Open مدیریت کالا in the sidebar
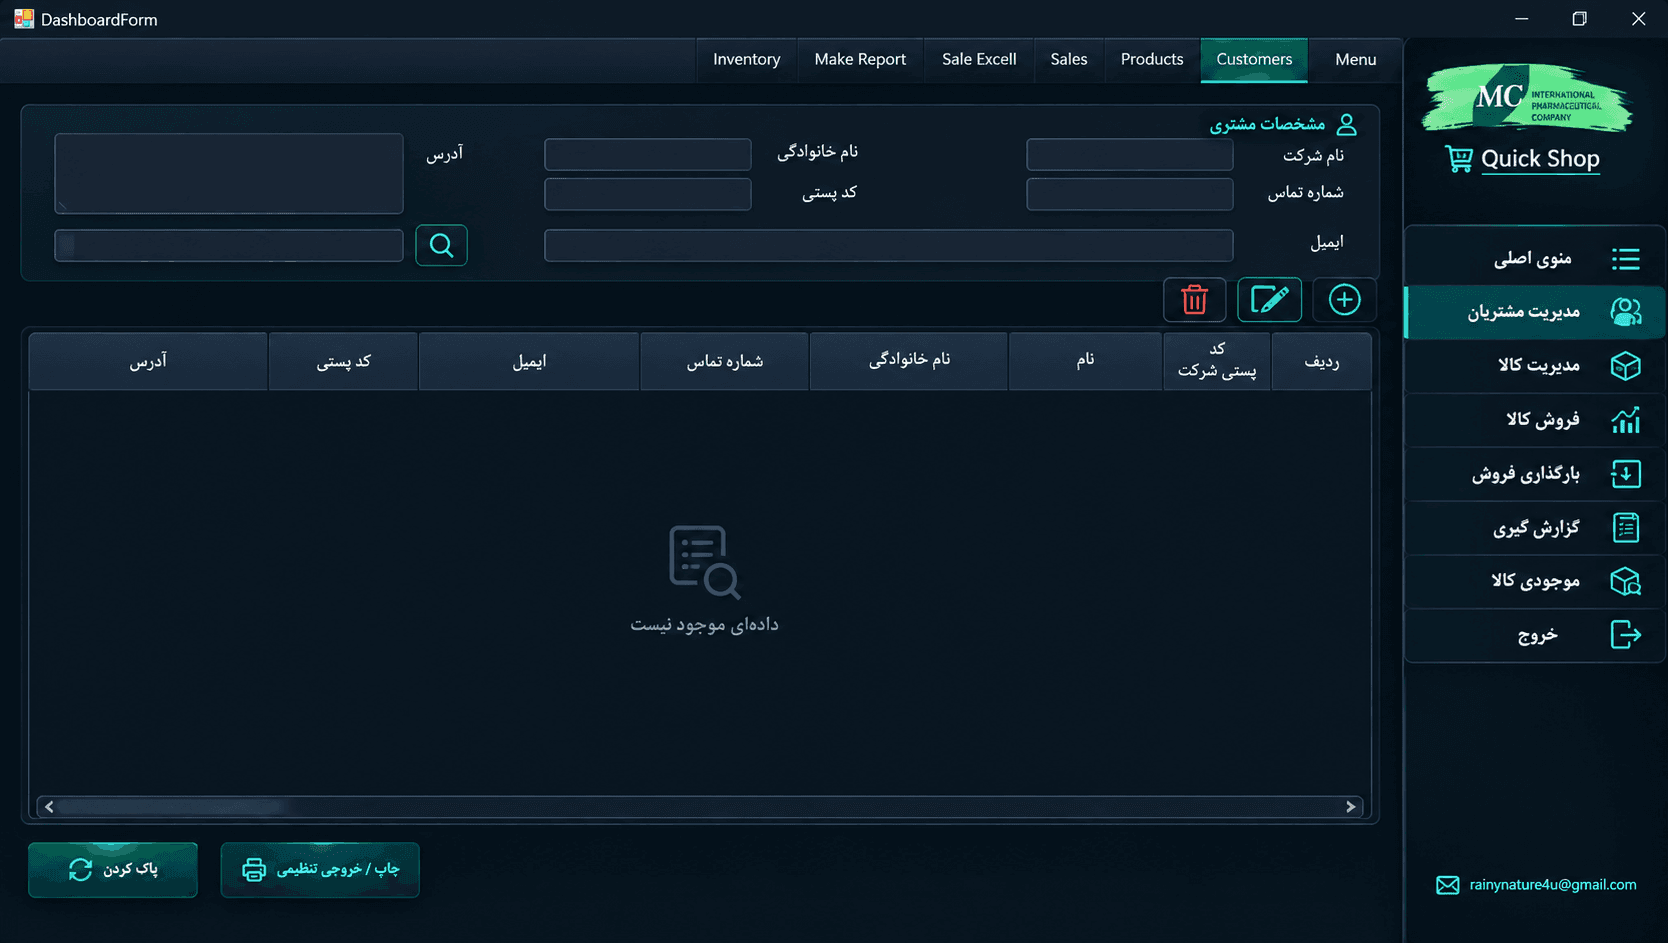The height and width of the screenshot is (943, 1668). pyautogui.click(x=1535, y=366)
